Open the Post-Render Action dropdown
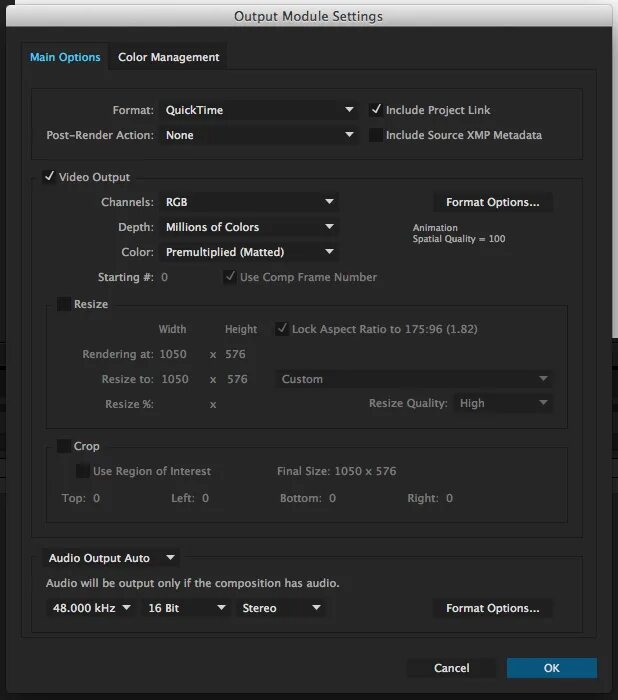Screen dimensions: 618x700 tap(259, 135)
